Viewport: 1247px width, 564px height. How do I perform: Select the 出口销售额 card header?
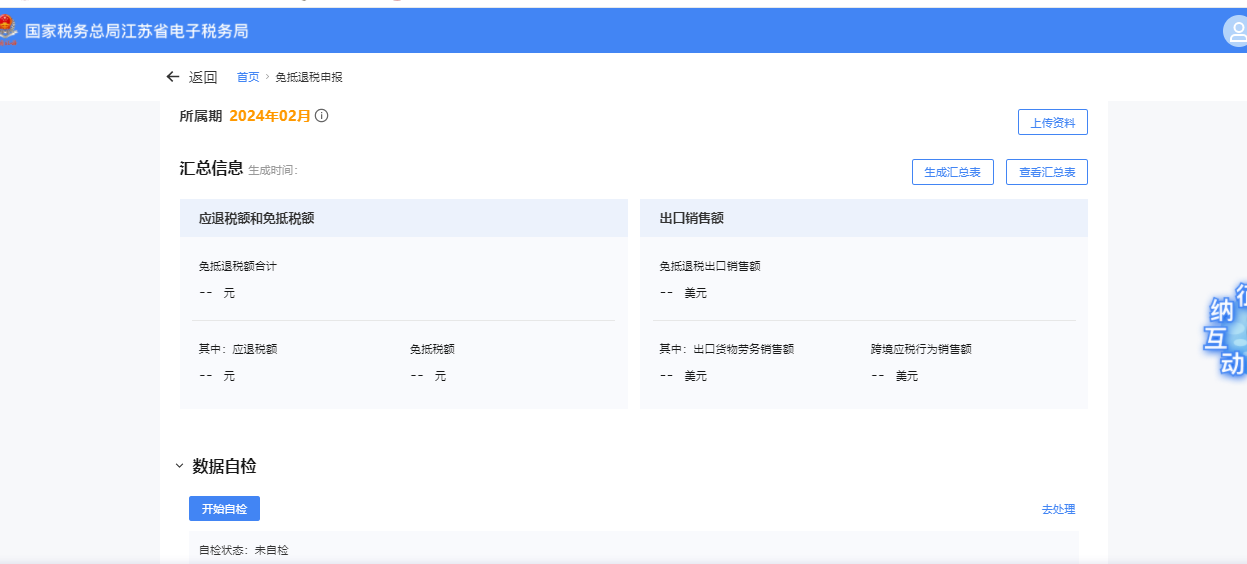691,218
